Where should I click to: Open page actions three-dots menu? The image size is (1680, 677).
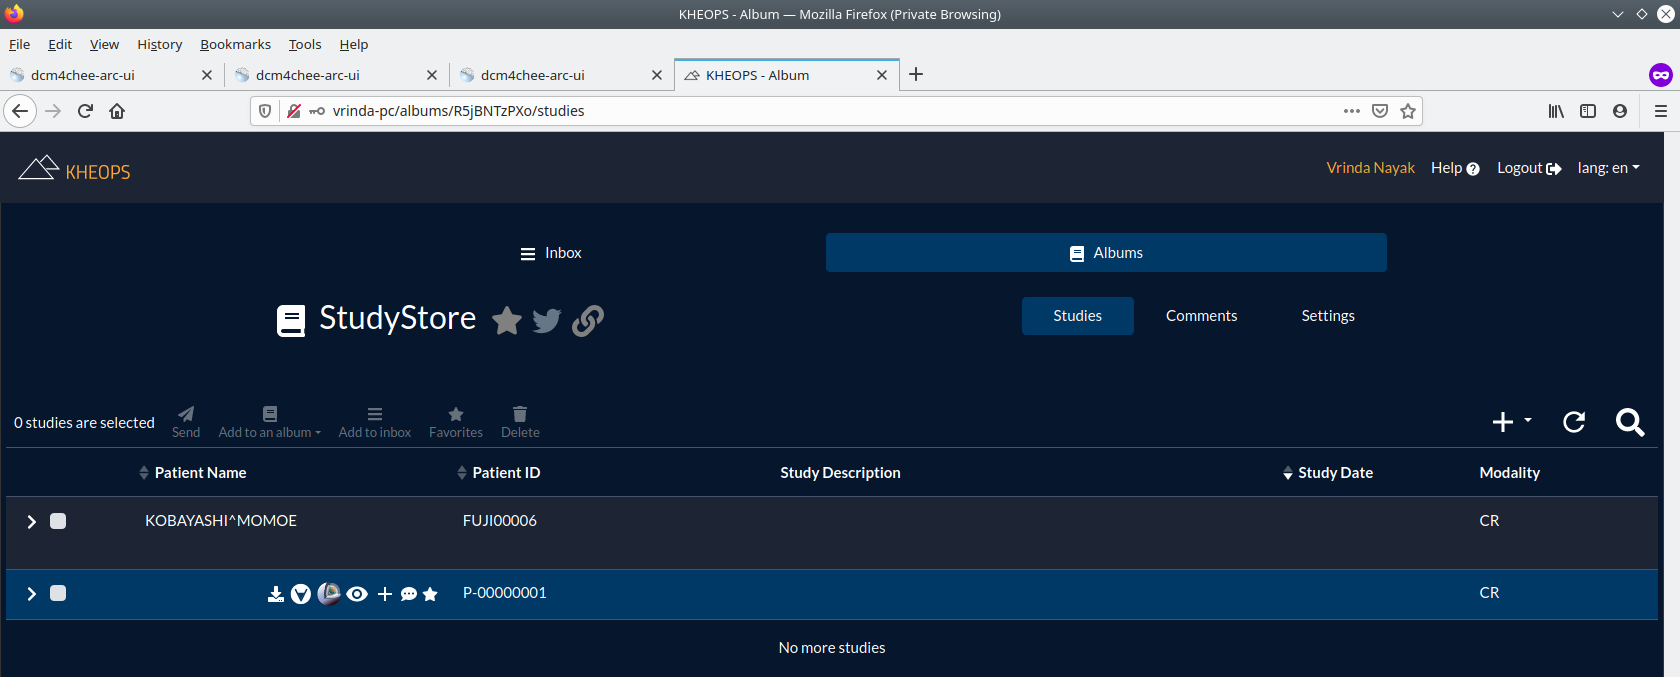pos(1352,111)
